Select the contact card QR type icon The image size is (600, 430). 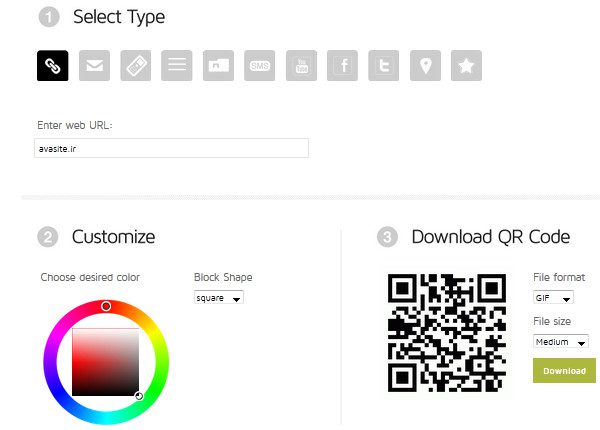click(x=218, y=65)
